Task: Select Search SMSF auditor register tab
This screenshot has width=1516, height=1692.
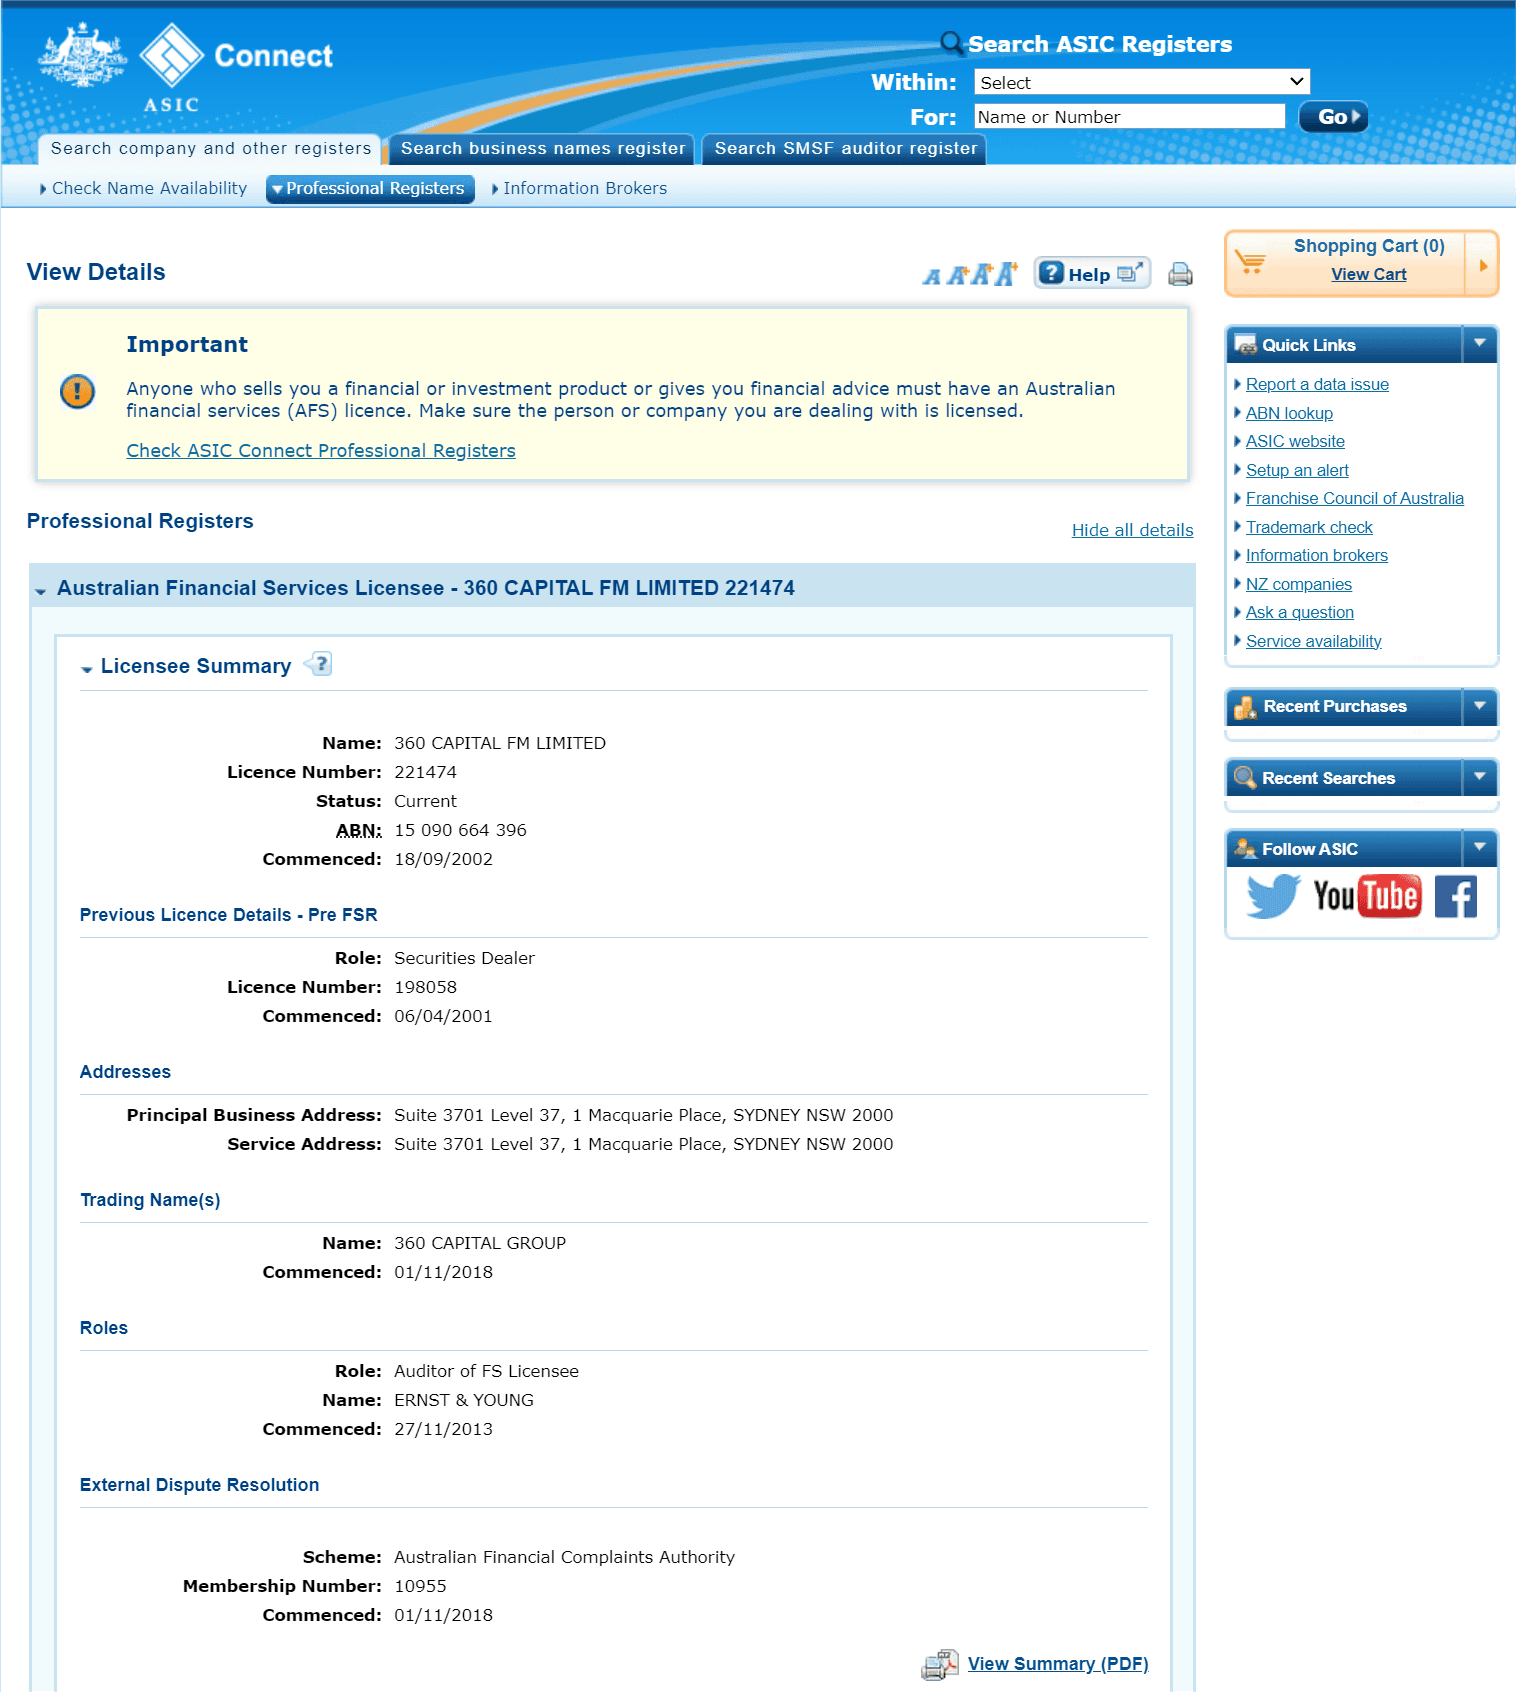Action: click(845, 148)
